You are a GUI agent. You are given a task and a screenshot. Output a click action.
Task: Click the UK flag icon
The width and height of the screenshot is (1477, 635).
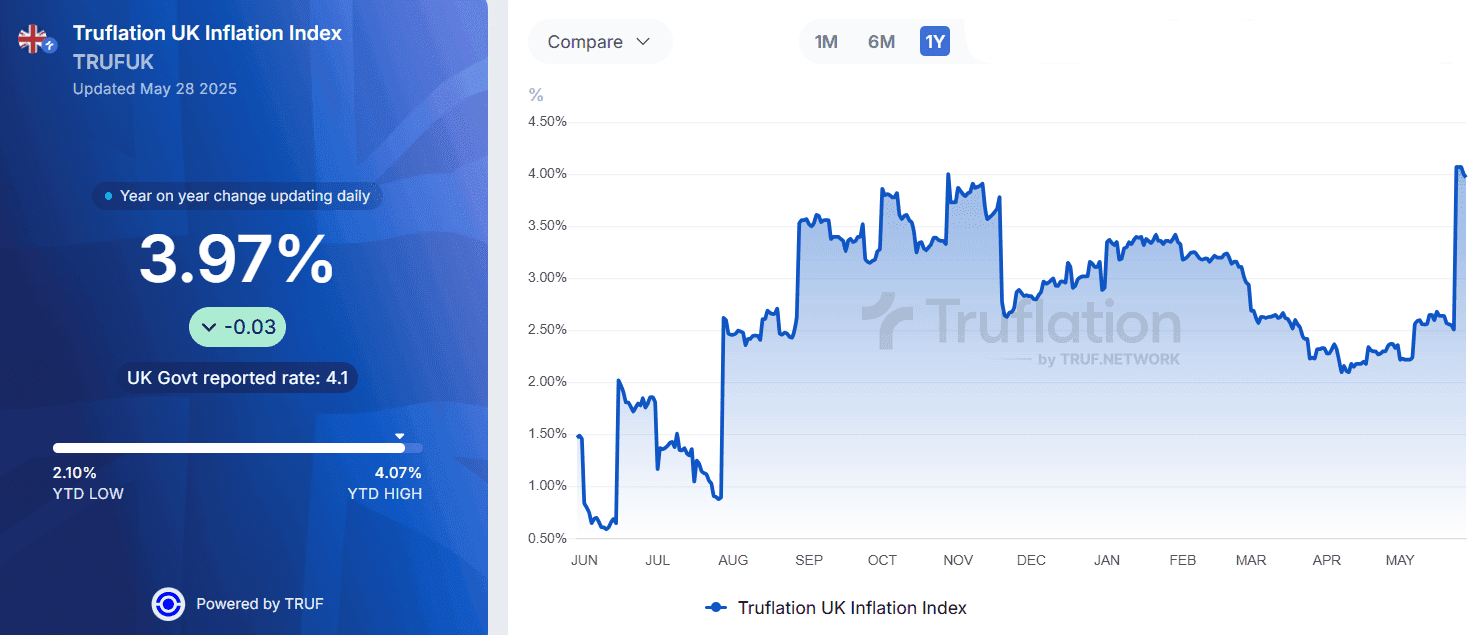tap(33, 39)
